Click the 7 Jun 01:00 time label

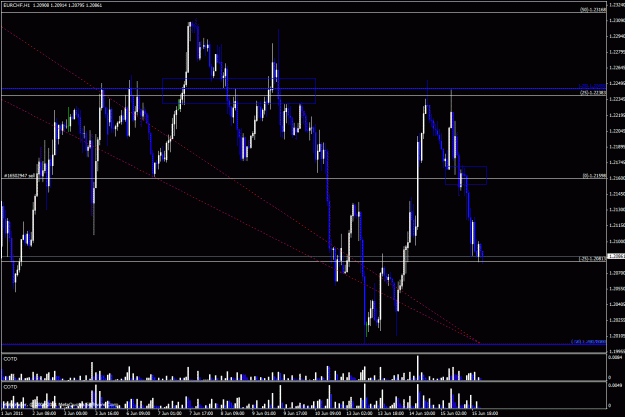(x=170, y=413)
